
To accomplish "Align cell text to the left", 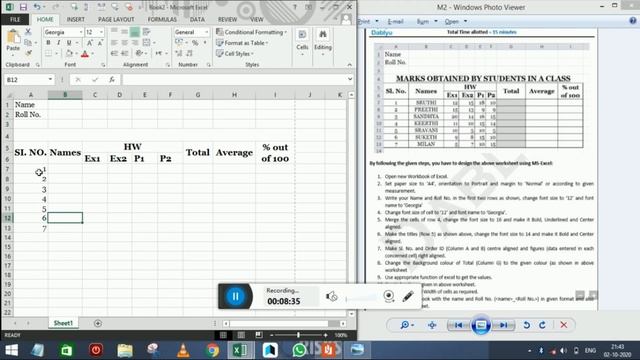I will click(x=114, y=42).
